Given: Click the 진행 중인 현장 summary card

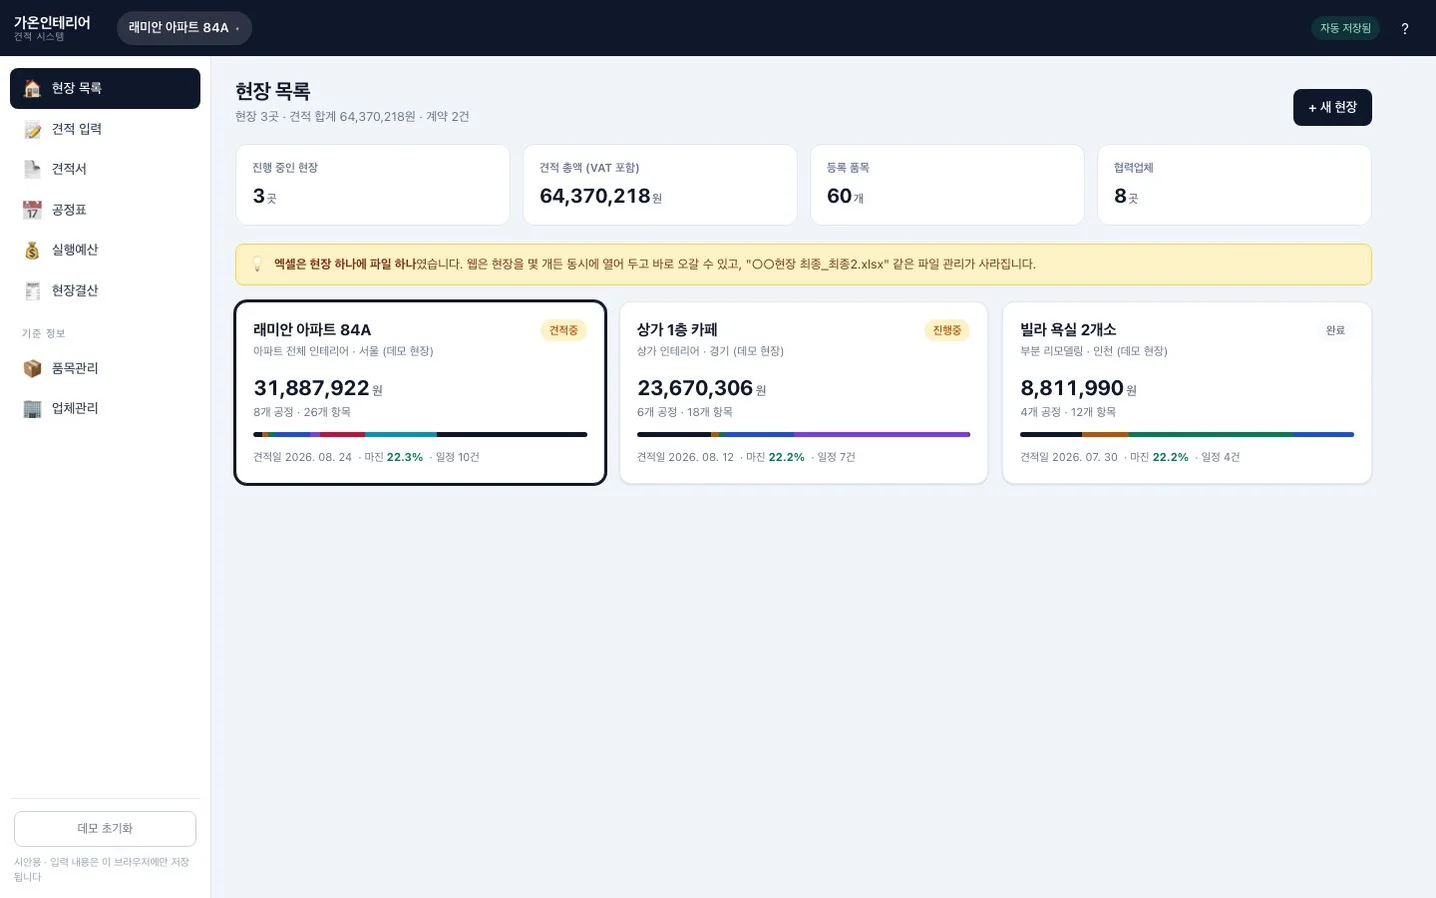Looking at the screenshot, I should tap(373, 185).
